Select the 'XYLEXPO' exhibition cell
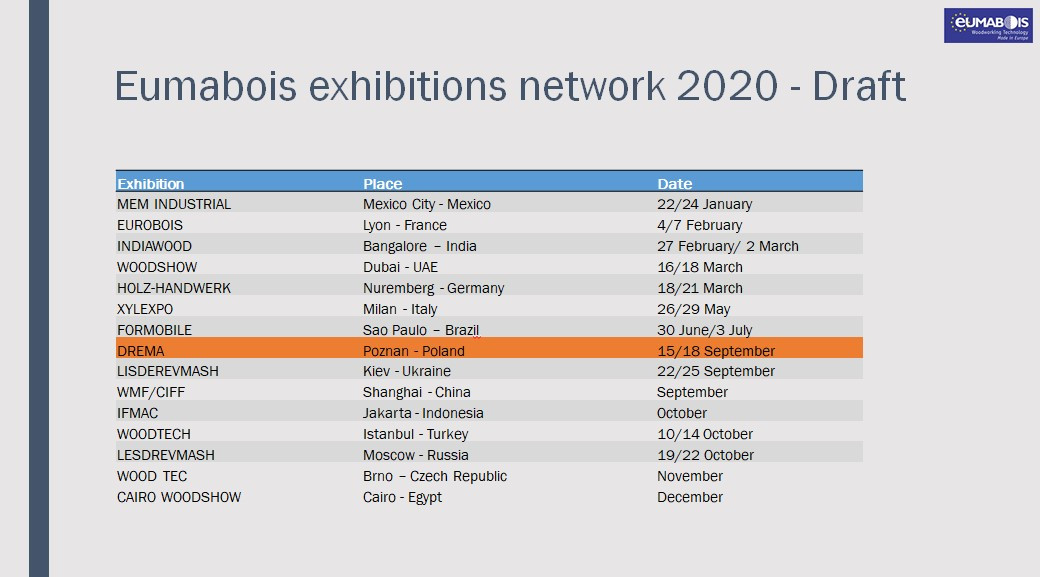The width and height of the screenshot is (1040, 577). 145,310
